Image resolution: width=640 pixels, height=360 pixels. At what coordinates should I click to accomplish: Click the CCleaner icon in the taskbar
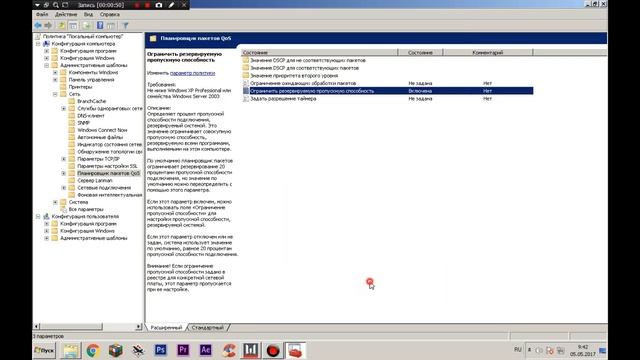click(229, 350)
